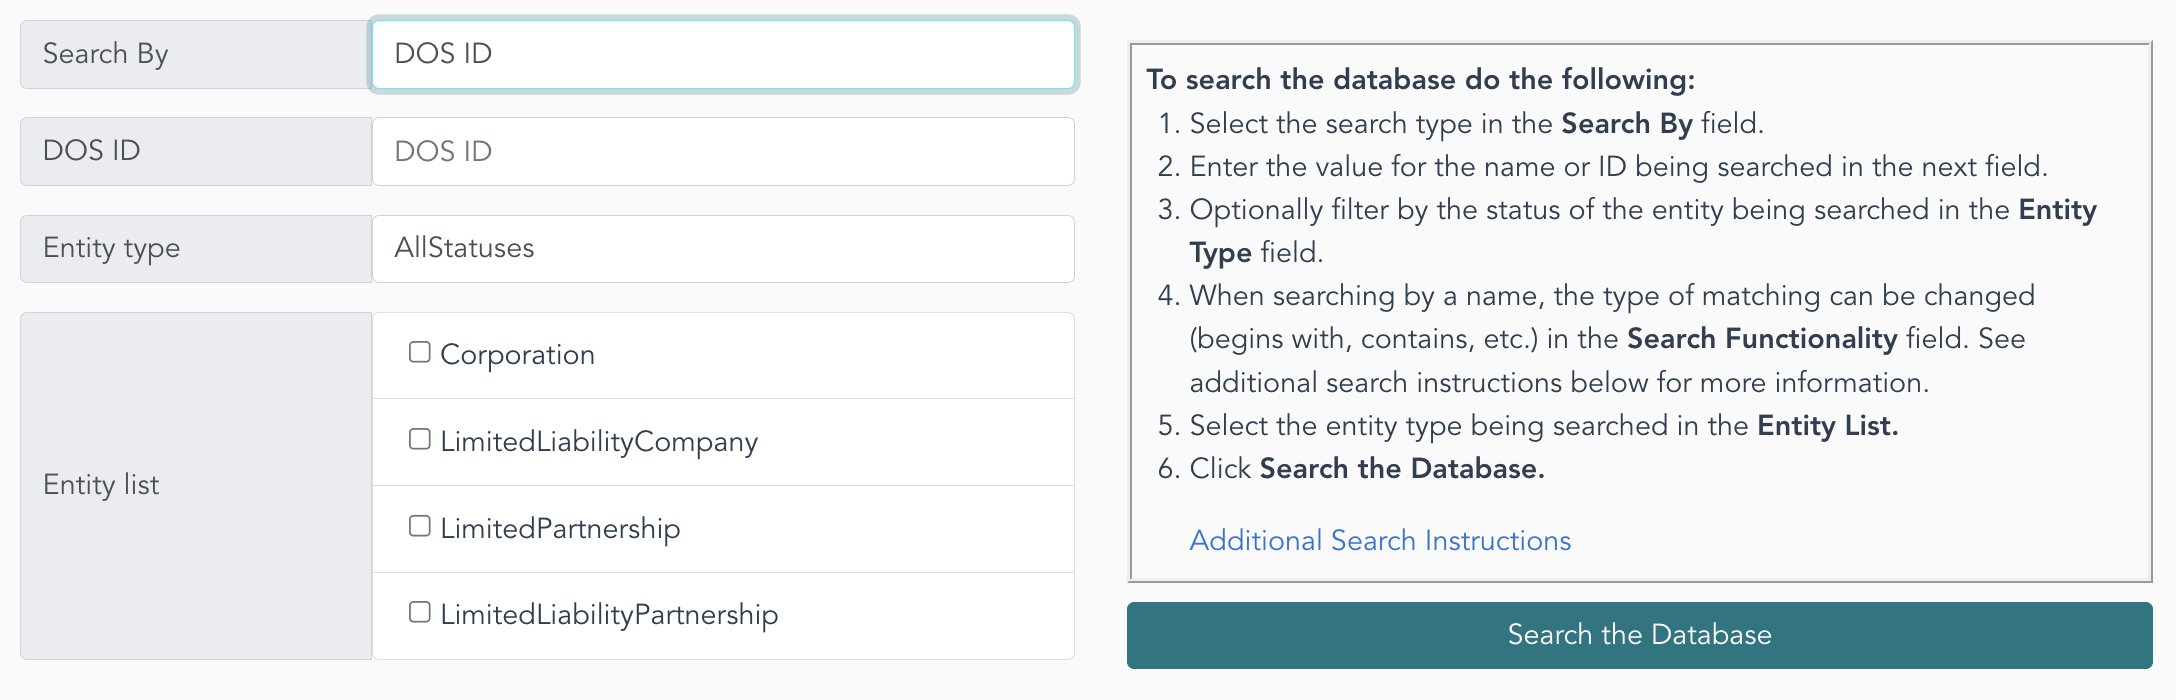This screenshot has width=2176, height=700.
Task: Click the LimitedLiabilityPartnership option text
Action: pos(609,615)
